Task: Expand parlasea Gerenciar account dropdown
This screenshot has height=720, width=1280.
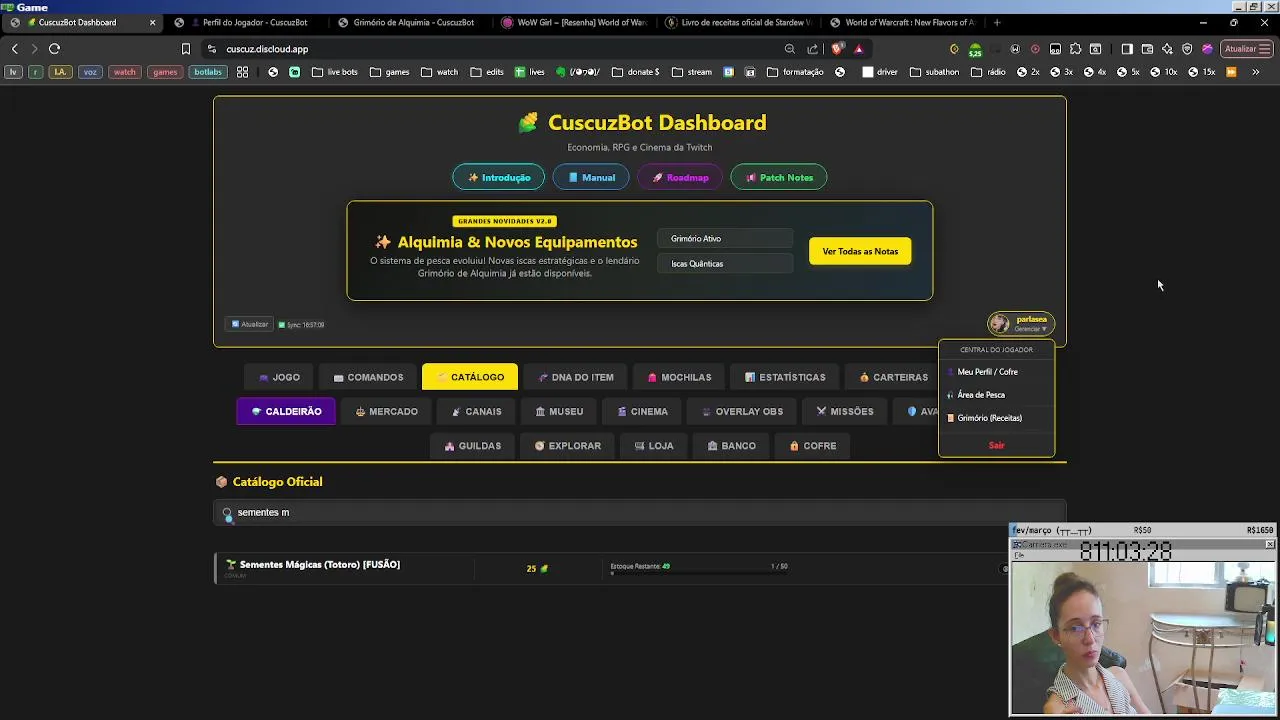Action: point(1021,323)
